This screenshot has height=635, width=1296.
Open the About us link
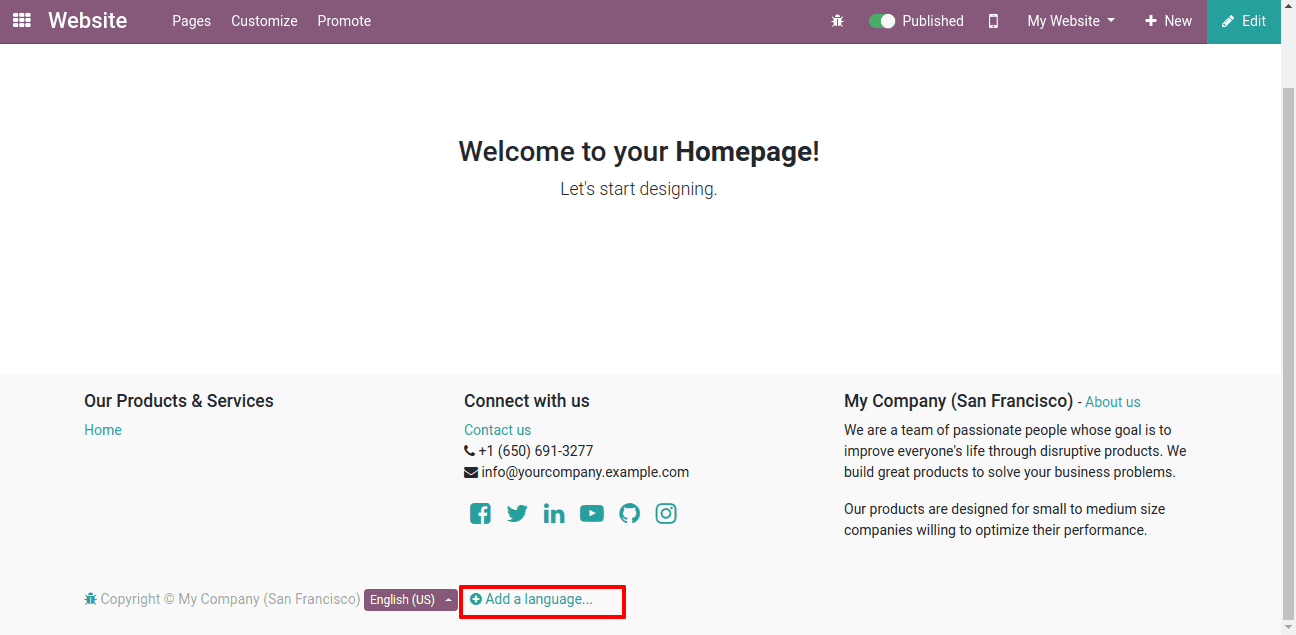click(1113, 402)
